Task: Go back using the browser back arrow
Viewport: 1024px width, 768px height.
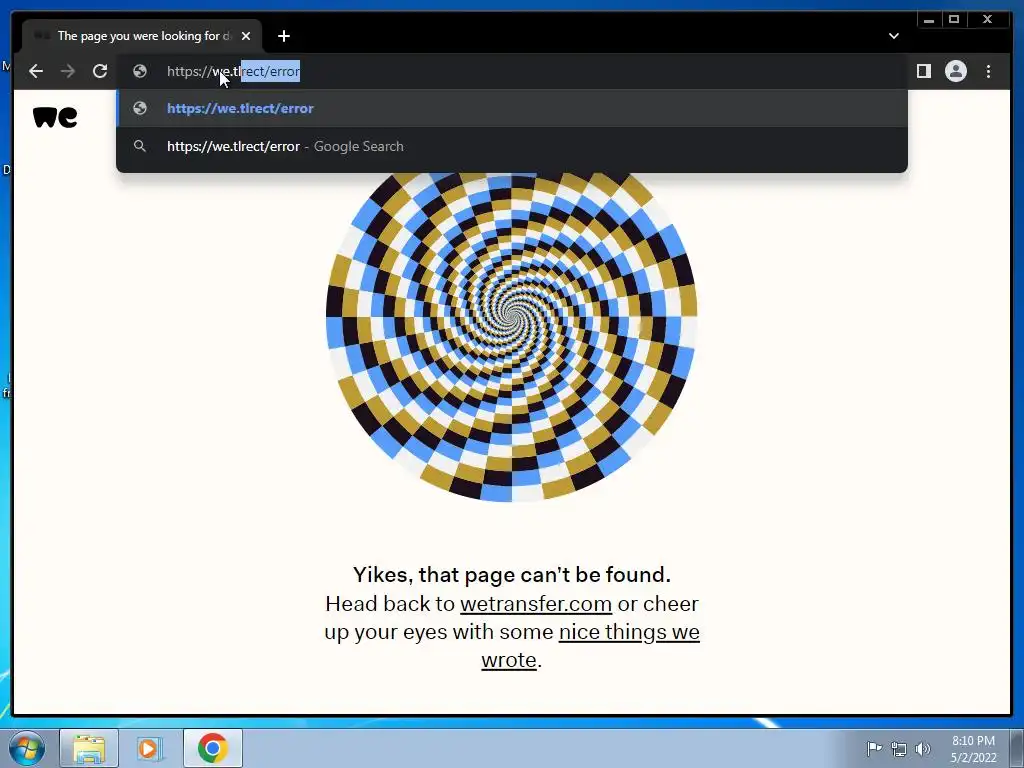Action: [36, 71]
